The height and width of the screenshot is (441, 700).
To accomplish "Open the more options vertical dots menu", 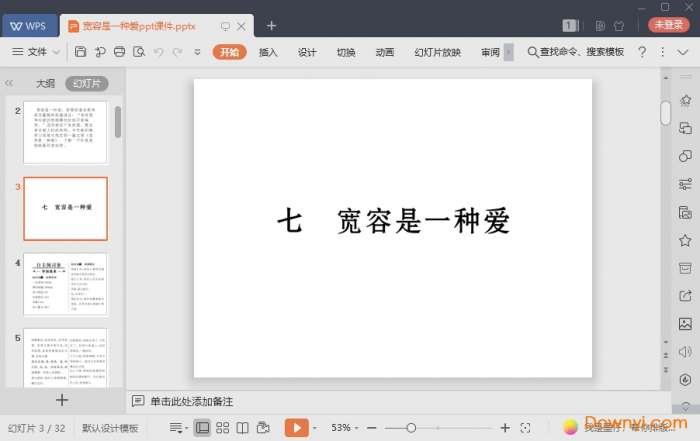I will coord(662,52).
